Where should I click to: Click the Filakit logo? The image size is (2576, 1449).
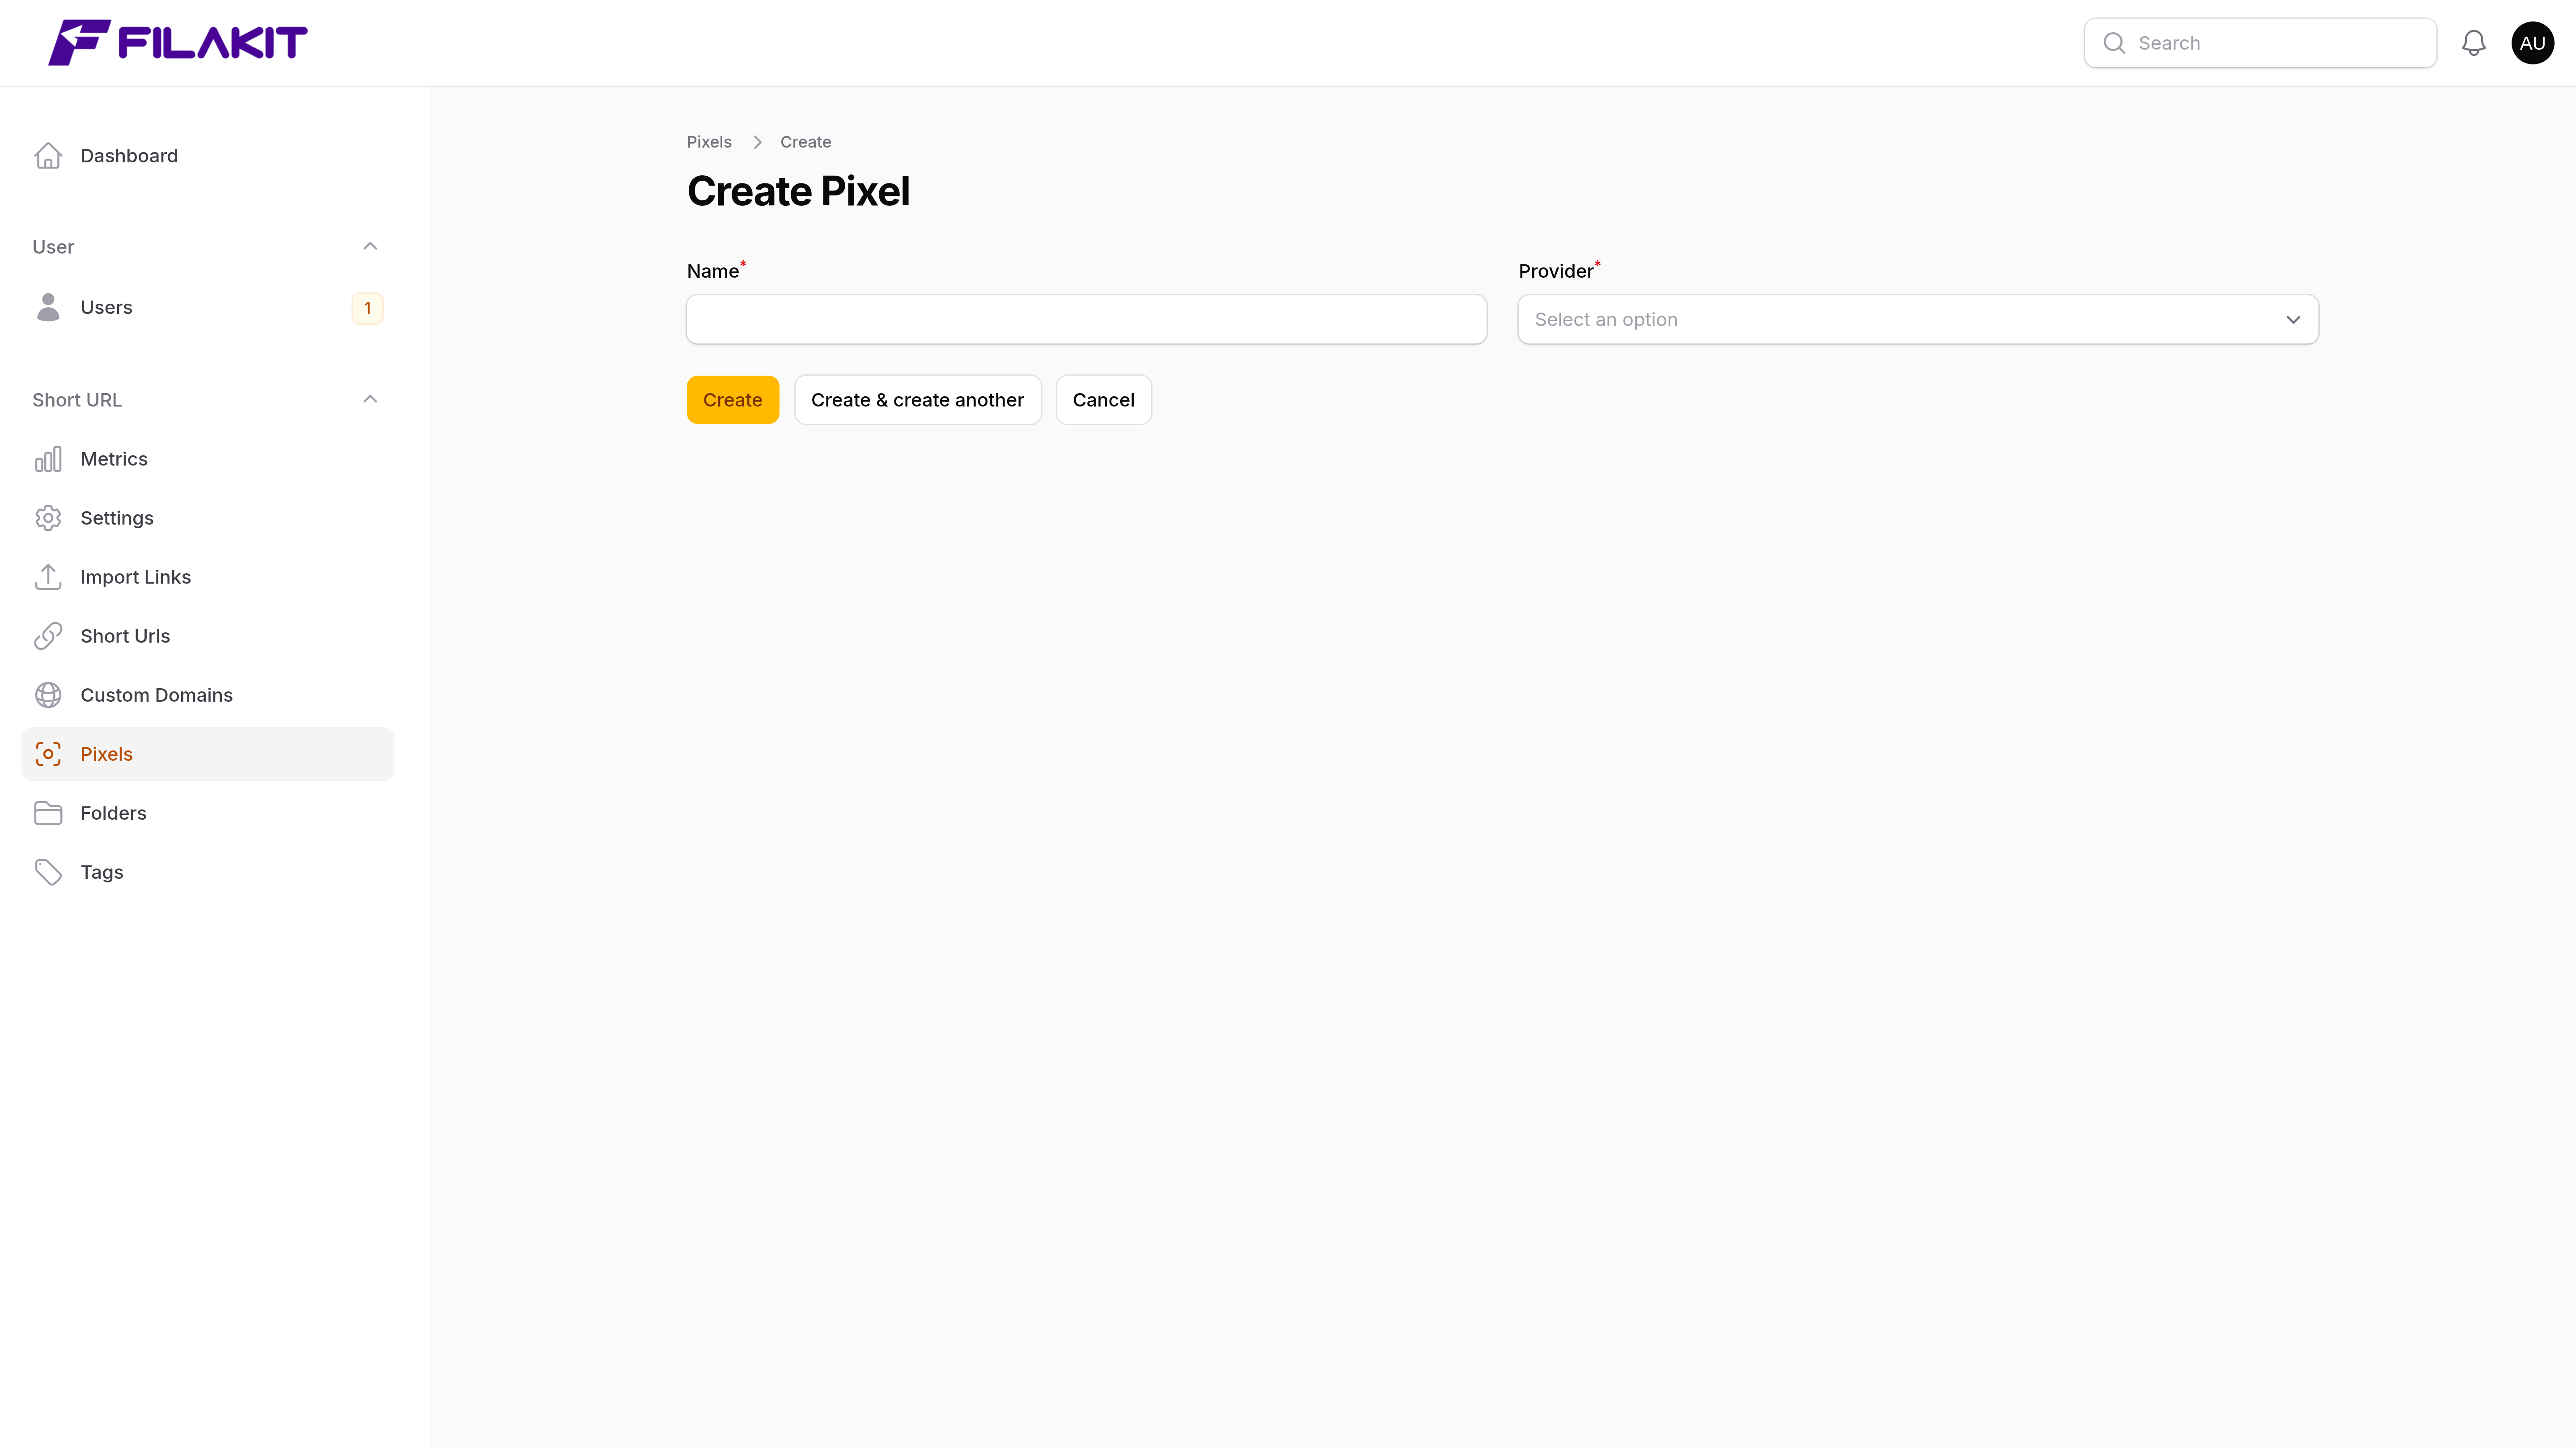tap(178, 42)
